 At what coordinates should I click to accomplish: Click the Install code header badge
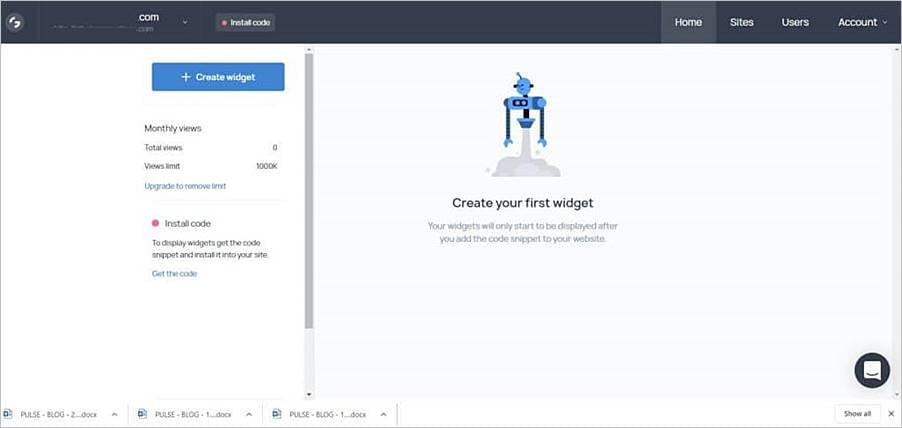tap(246, 22)
